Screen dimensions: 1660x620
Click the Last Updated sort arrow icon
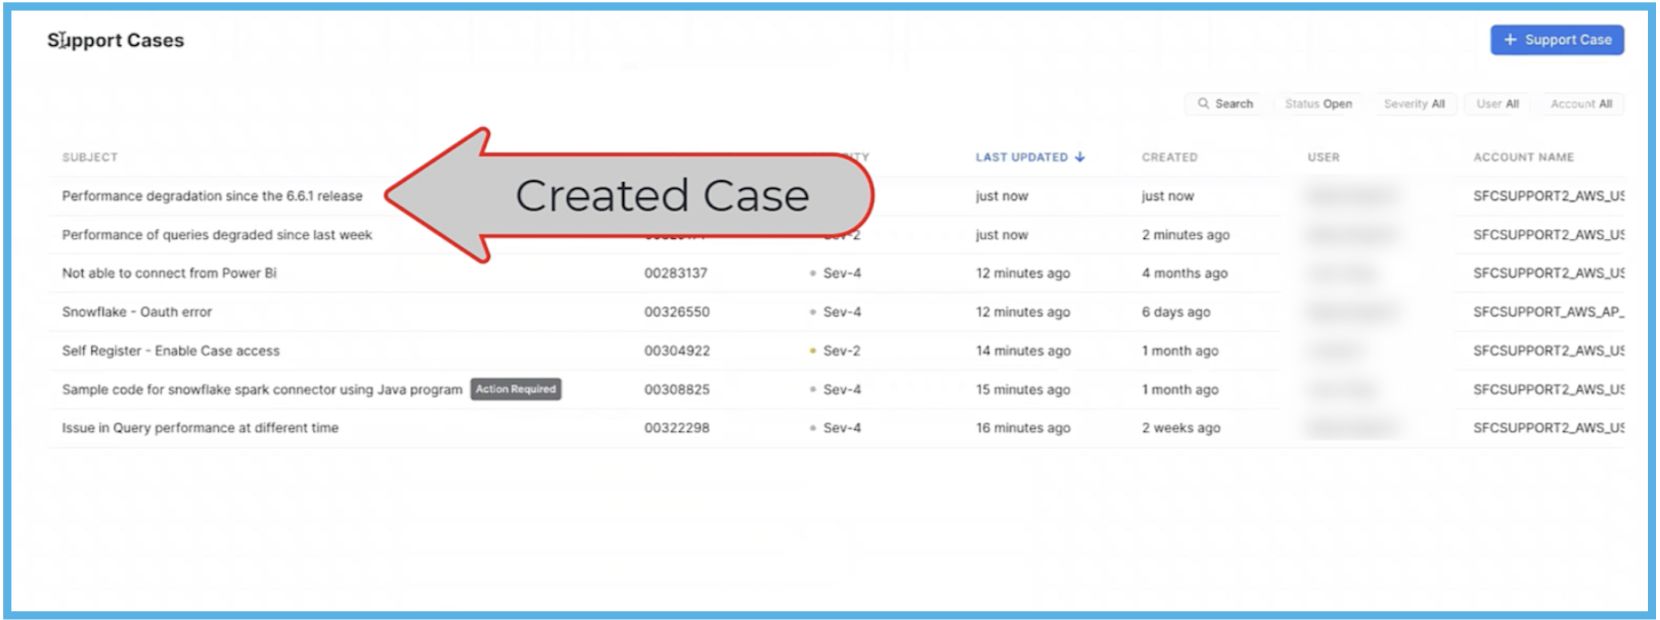[x=1080, y=157]
